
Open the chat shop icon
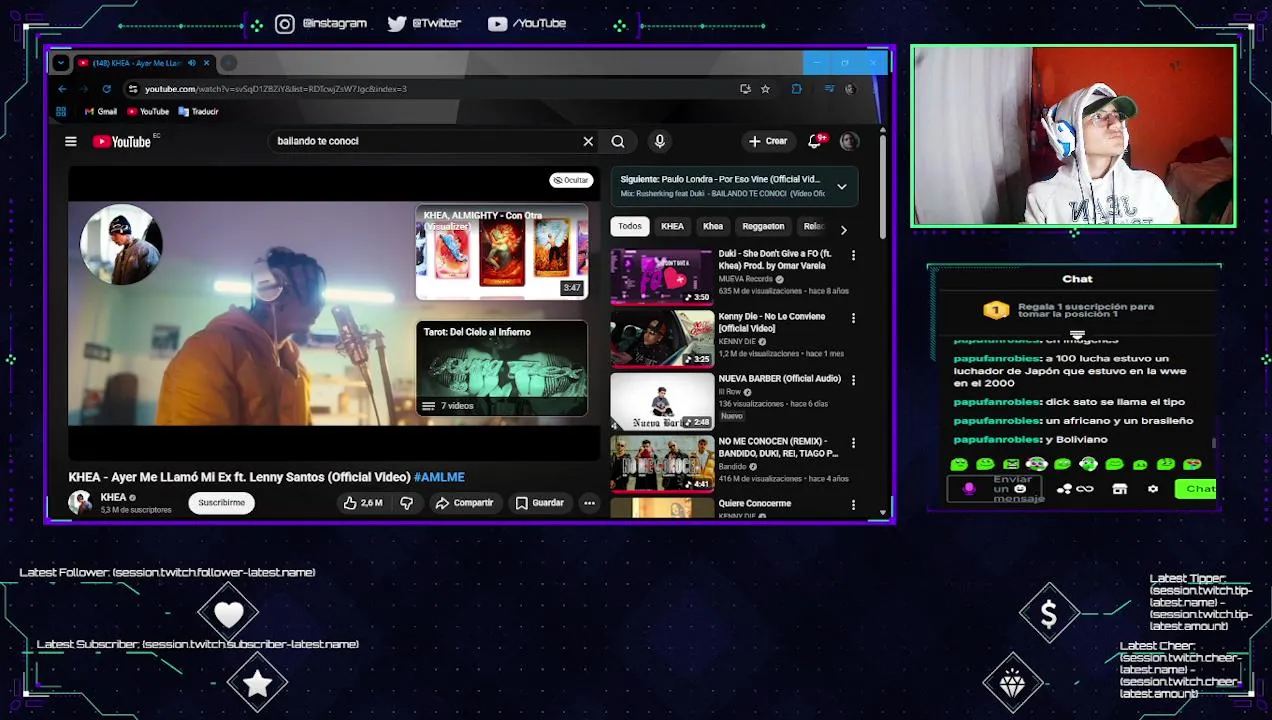[1120, 489]
